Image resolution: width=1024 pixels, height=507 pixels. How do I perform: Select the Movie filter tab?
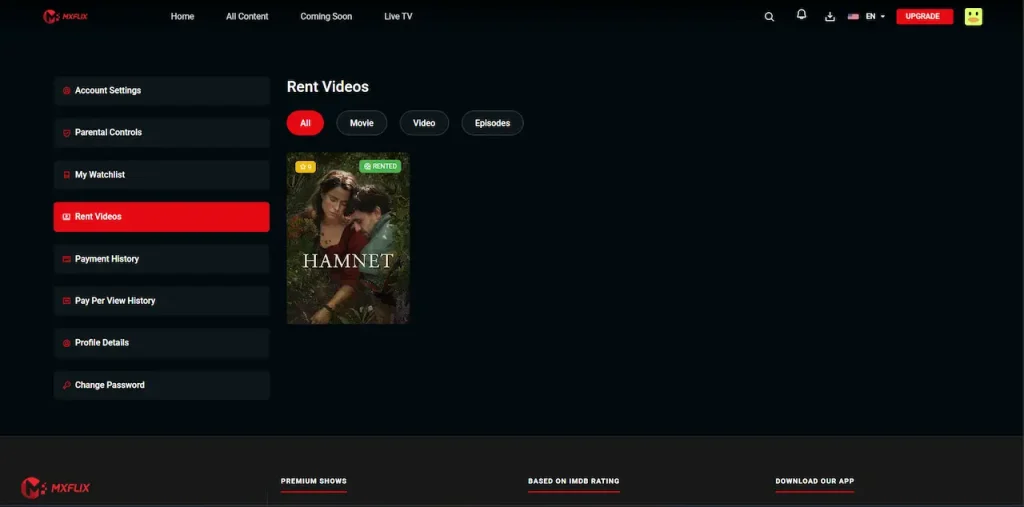[362, 123]
